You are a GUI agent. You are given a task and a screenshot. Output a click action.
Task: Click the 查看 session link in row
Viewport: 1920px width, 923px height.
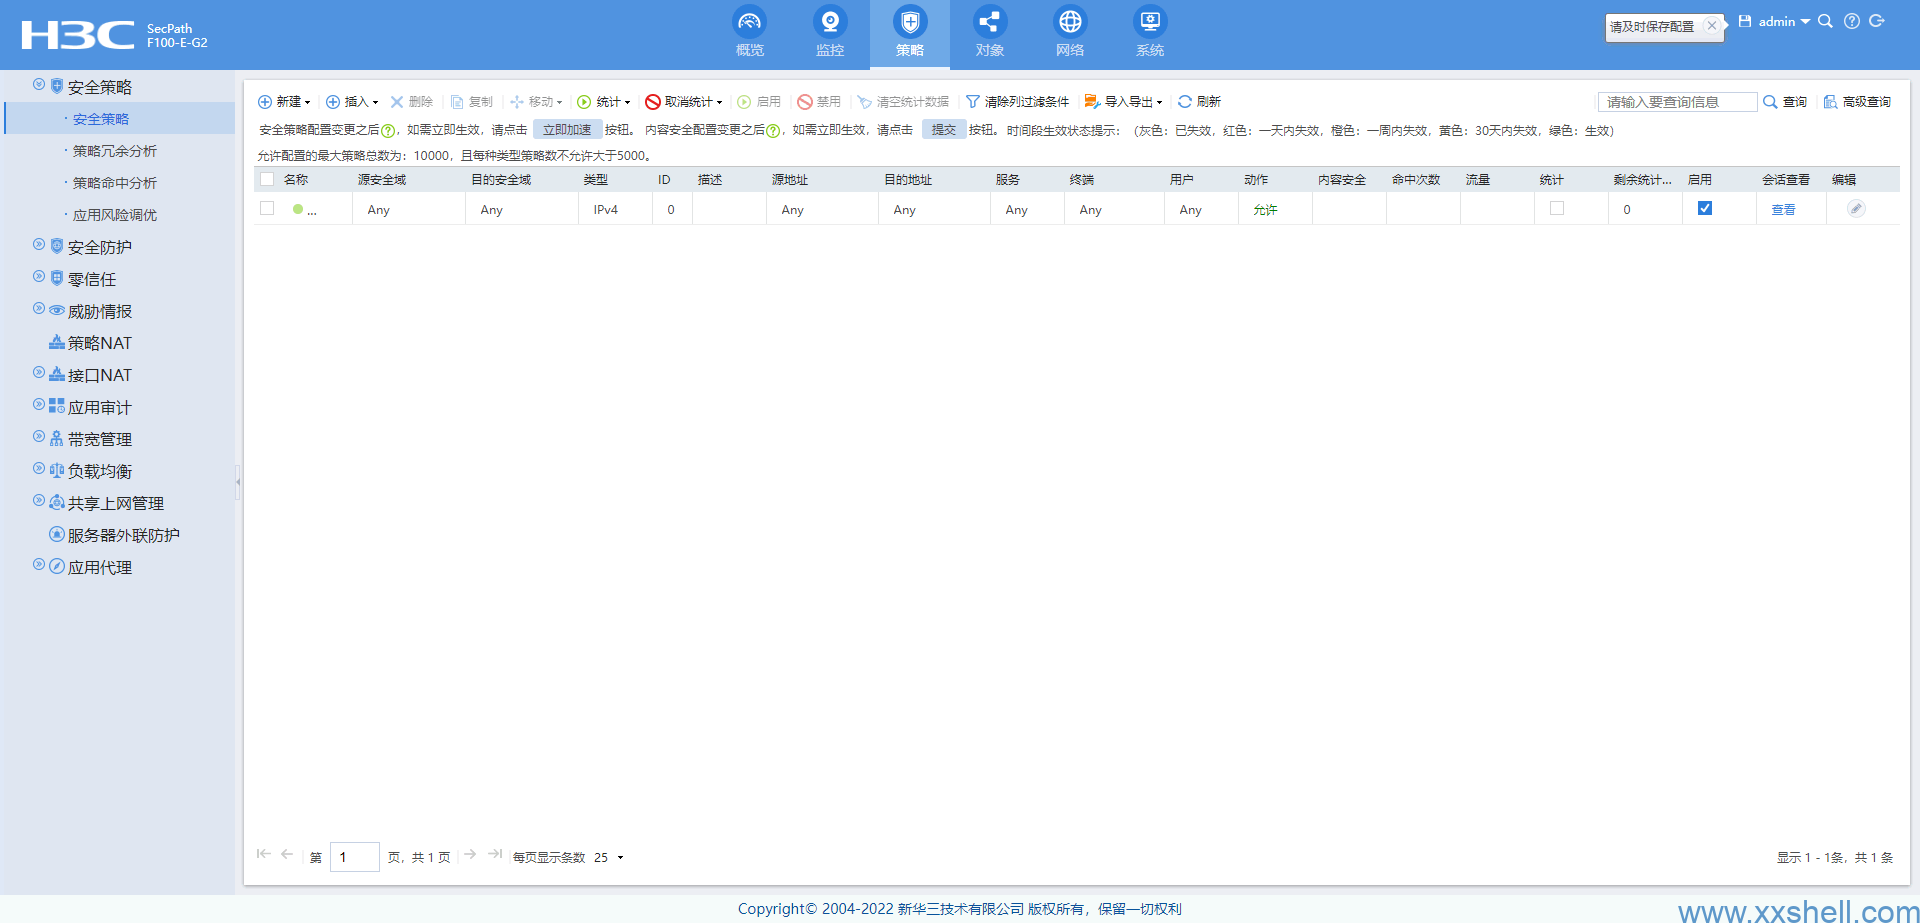click(1783, 210)
